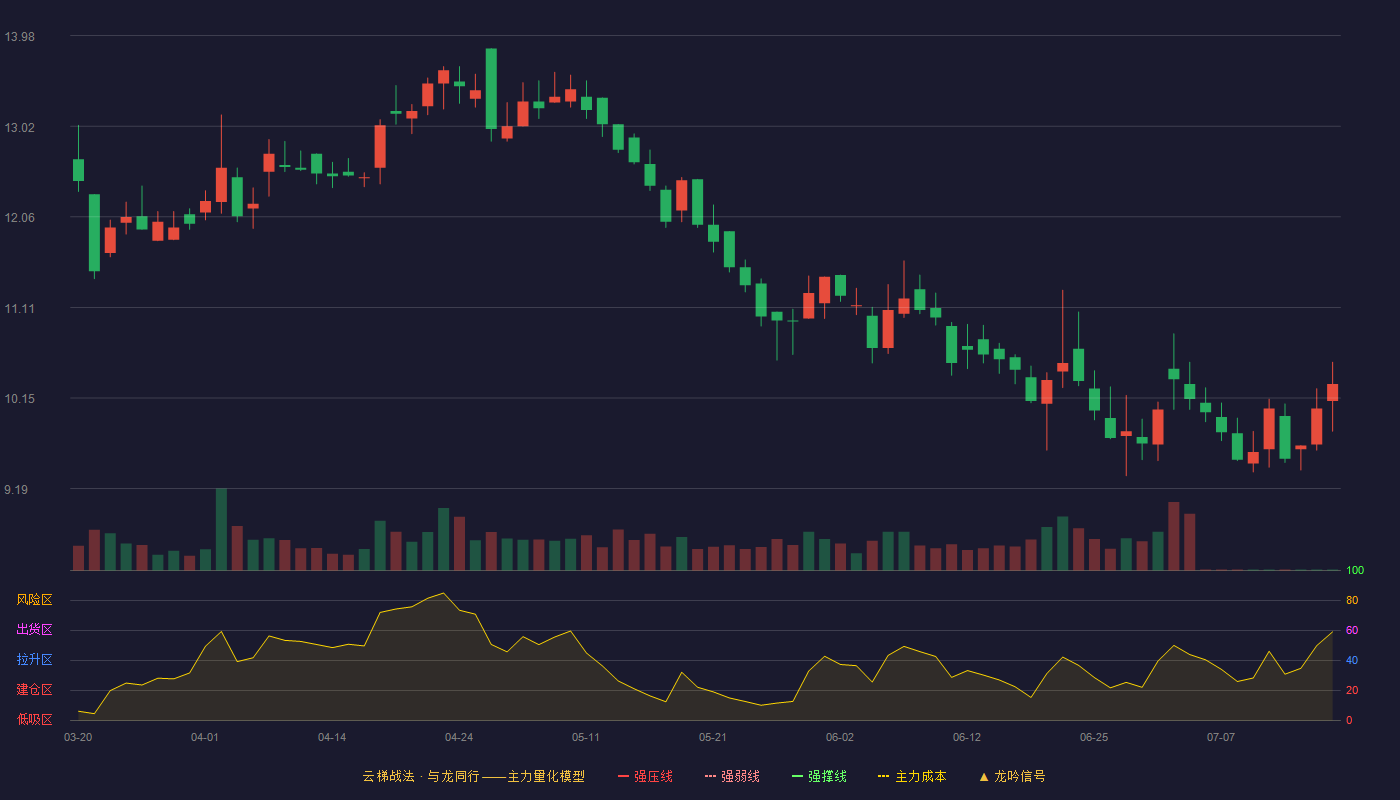Toggle the 强弱线 legend series
1400x800 pixels.
point(732,776)
